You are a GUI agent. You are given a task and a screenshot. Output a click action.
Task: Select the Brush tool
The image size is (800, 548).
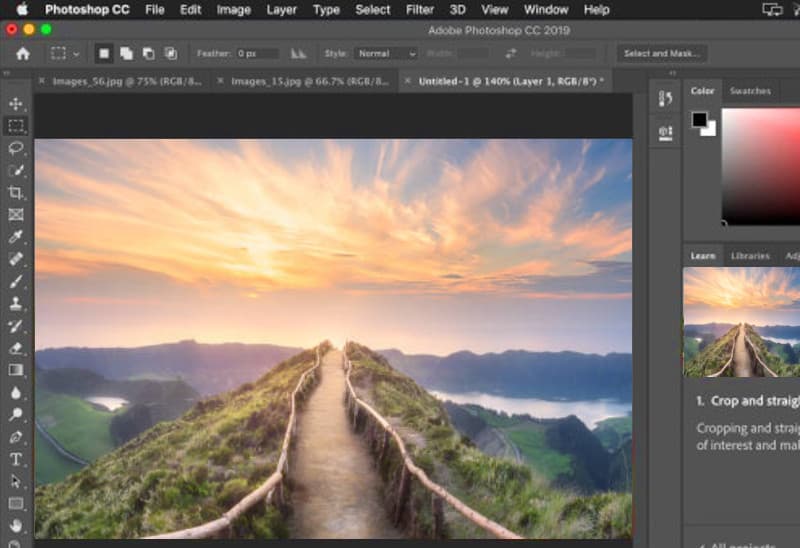click(16, 281)
